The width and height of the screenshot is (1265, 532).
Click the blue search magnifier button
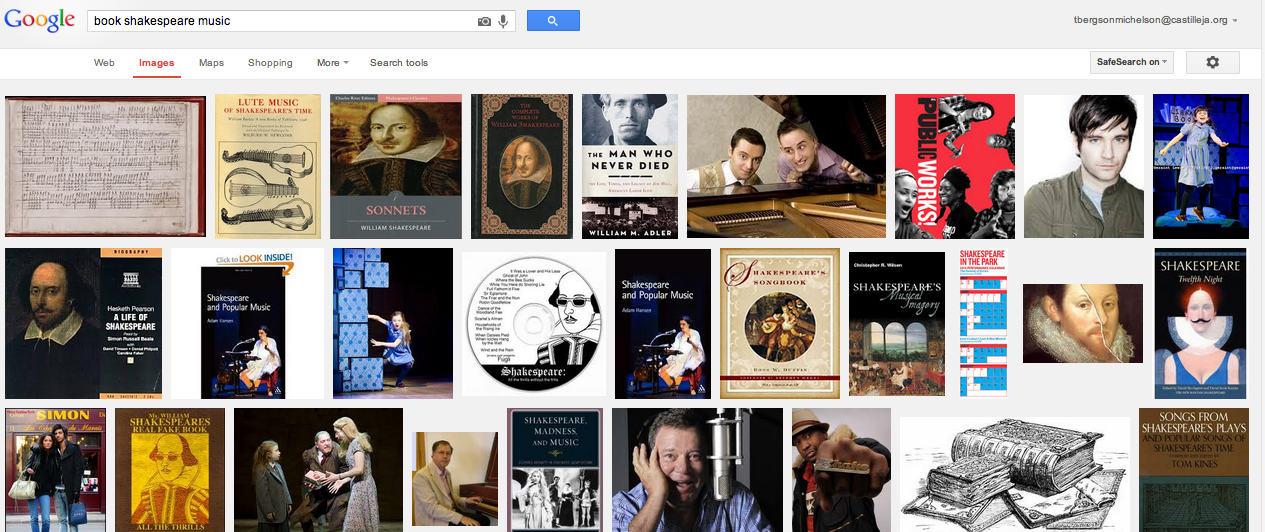(x=554, y=21)
